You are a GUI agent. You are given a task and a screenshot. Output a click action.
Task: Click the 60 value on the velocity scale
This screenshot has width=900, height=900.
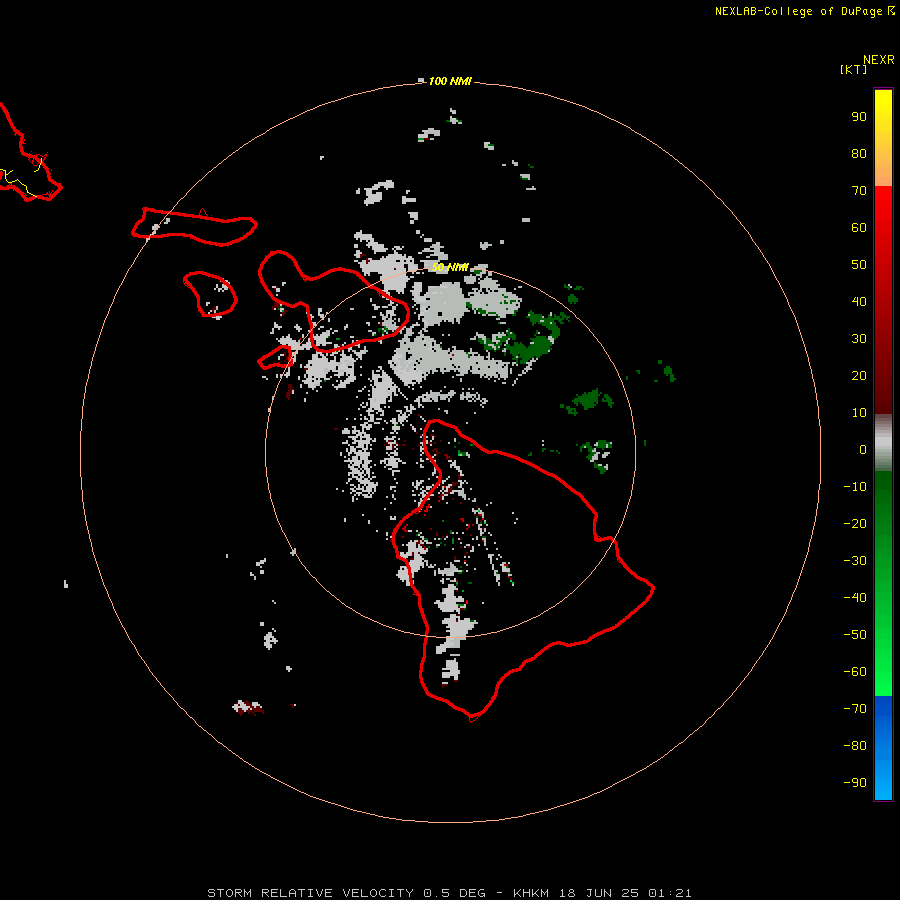click(859, 227)
